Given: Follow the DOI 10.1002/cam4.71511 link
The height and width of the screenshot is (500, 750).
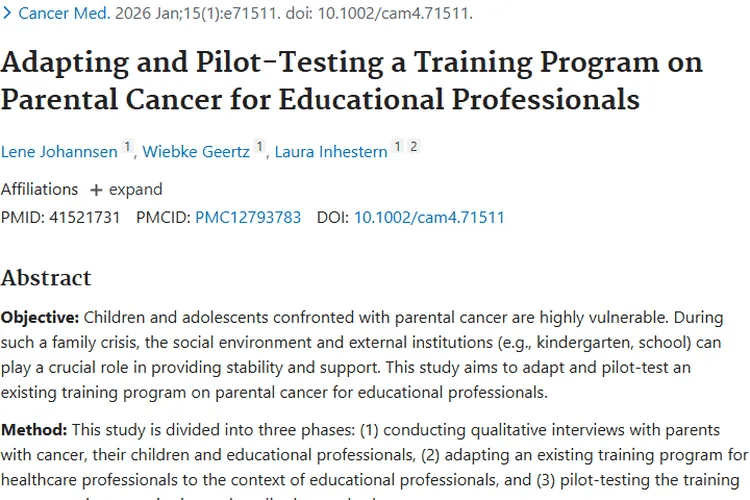Looking at the screenshot, I should click(429, 217).
